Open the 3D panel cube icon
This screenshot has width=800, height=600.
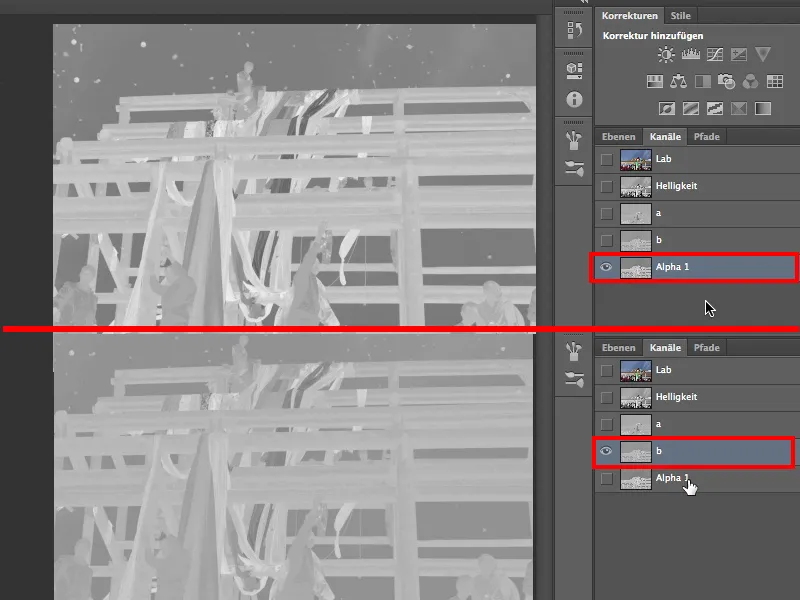tap(574, 70)
